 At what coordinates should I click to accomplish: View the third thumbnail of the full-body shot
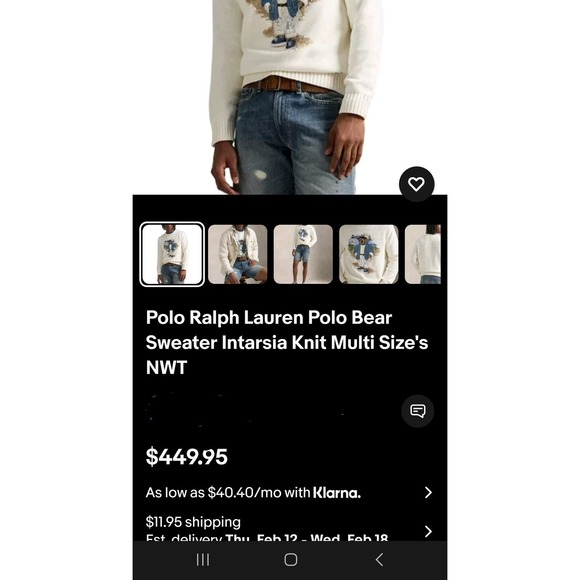pyautogui.click(x=303, y=254)
